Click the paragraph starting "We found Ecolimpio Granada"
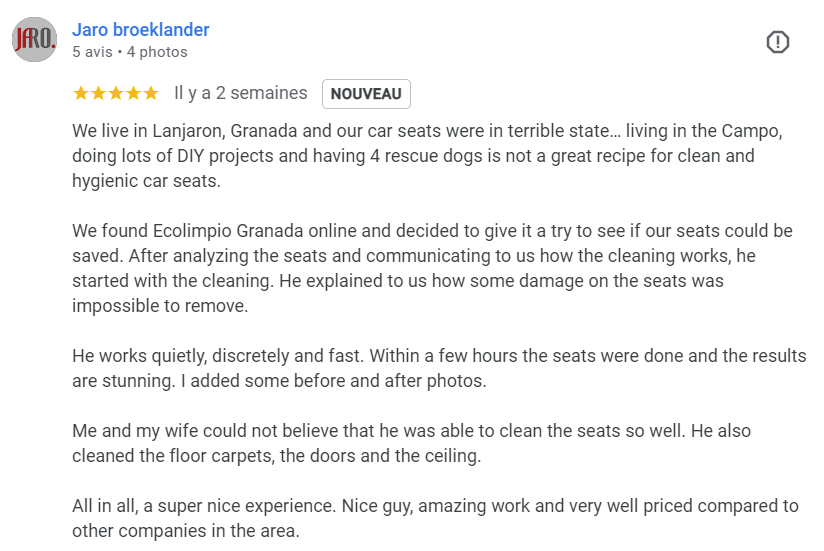 point(430,269)
